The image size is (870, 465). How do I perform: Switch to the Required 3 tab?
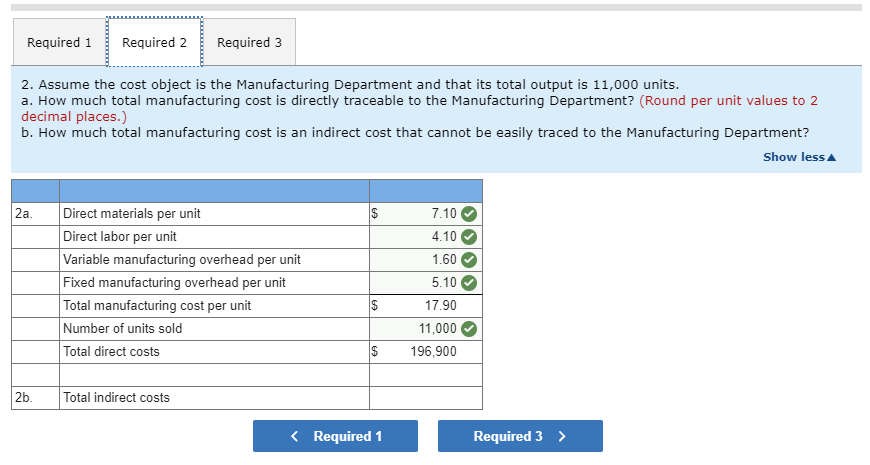[x=249, y=42]
